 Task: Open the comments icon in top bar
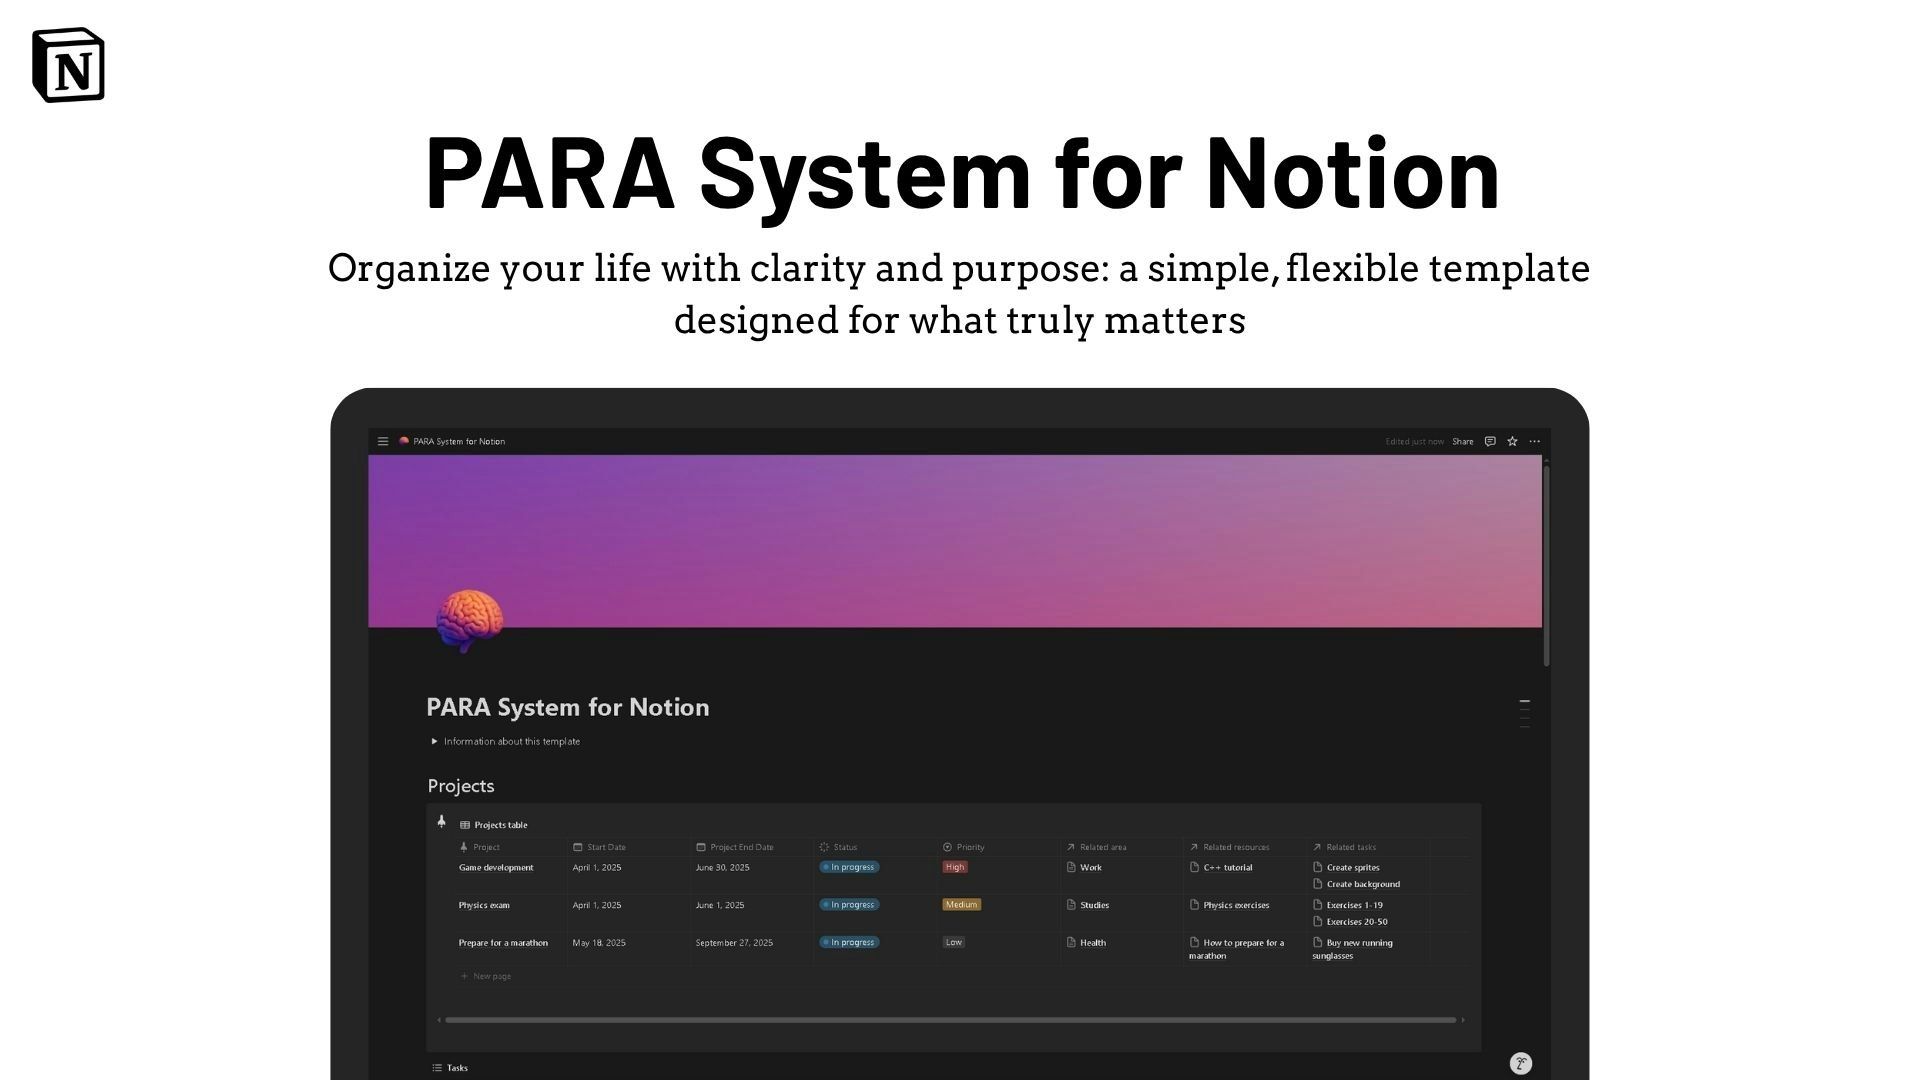1490,441
